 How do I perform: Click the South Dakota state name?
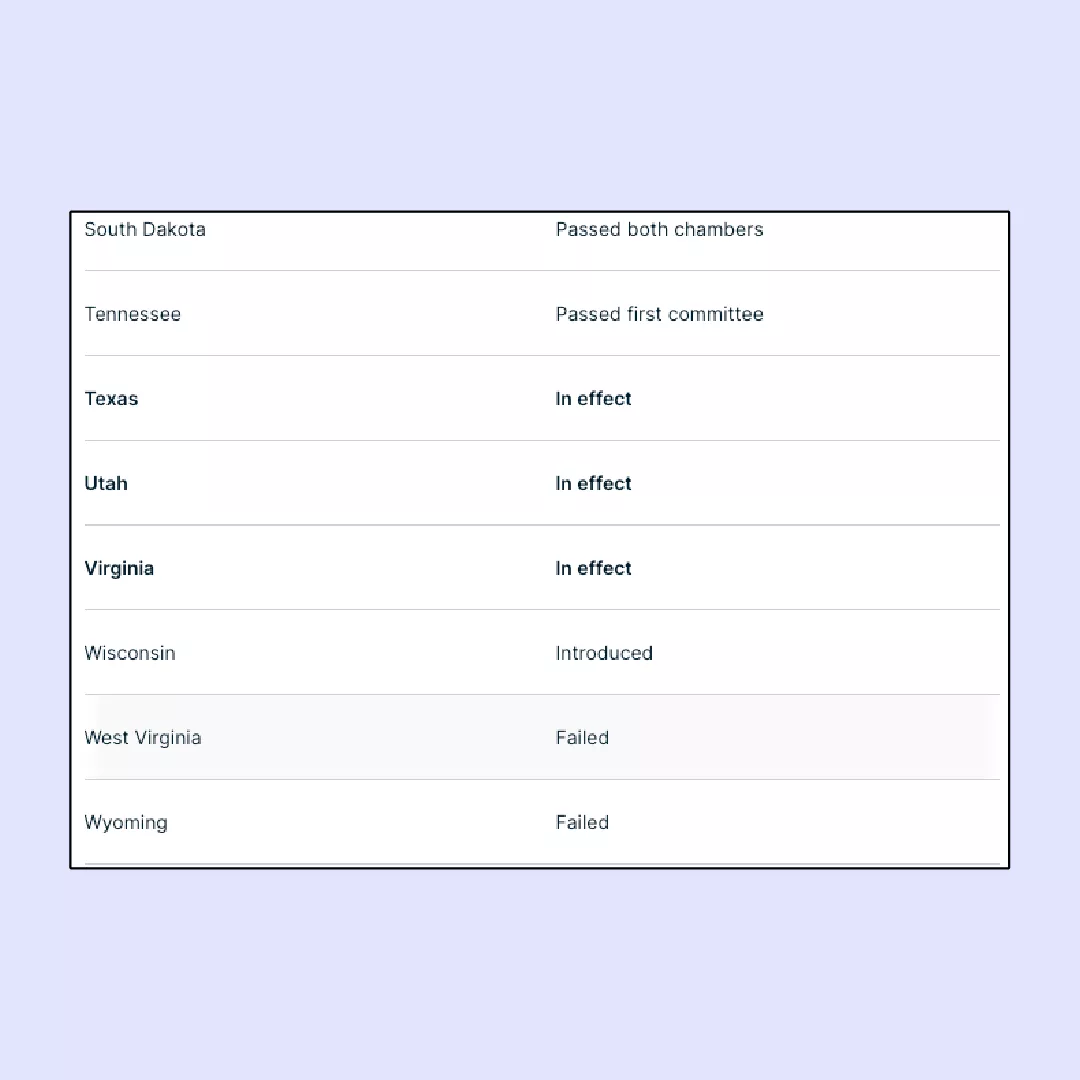145,229
